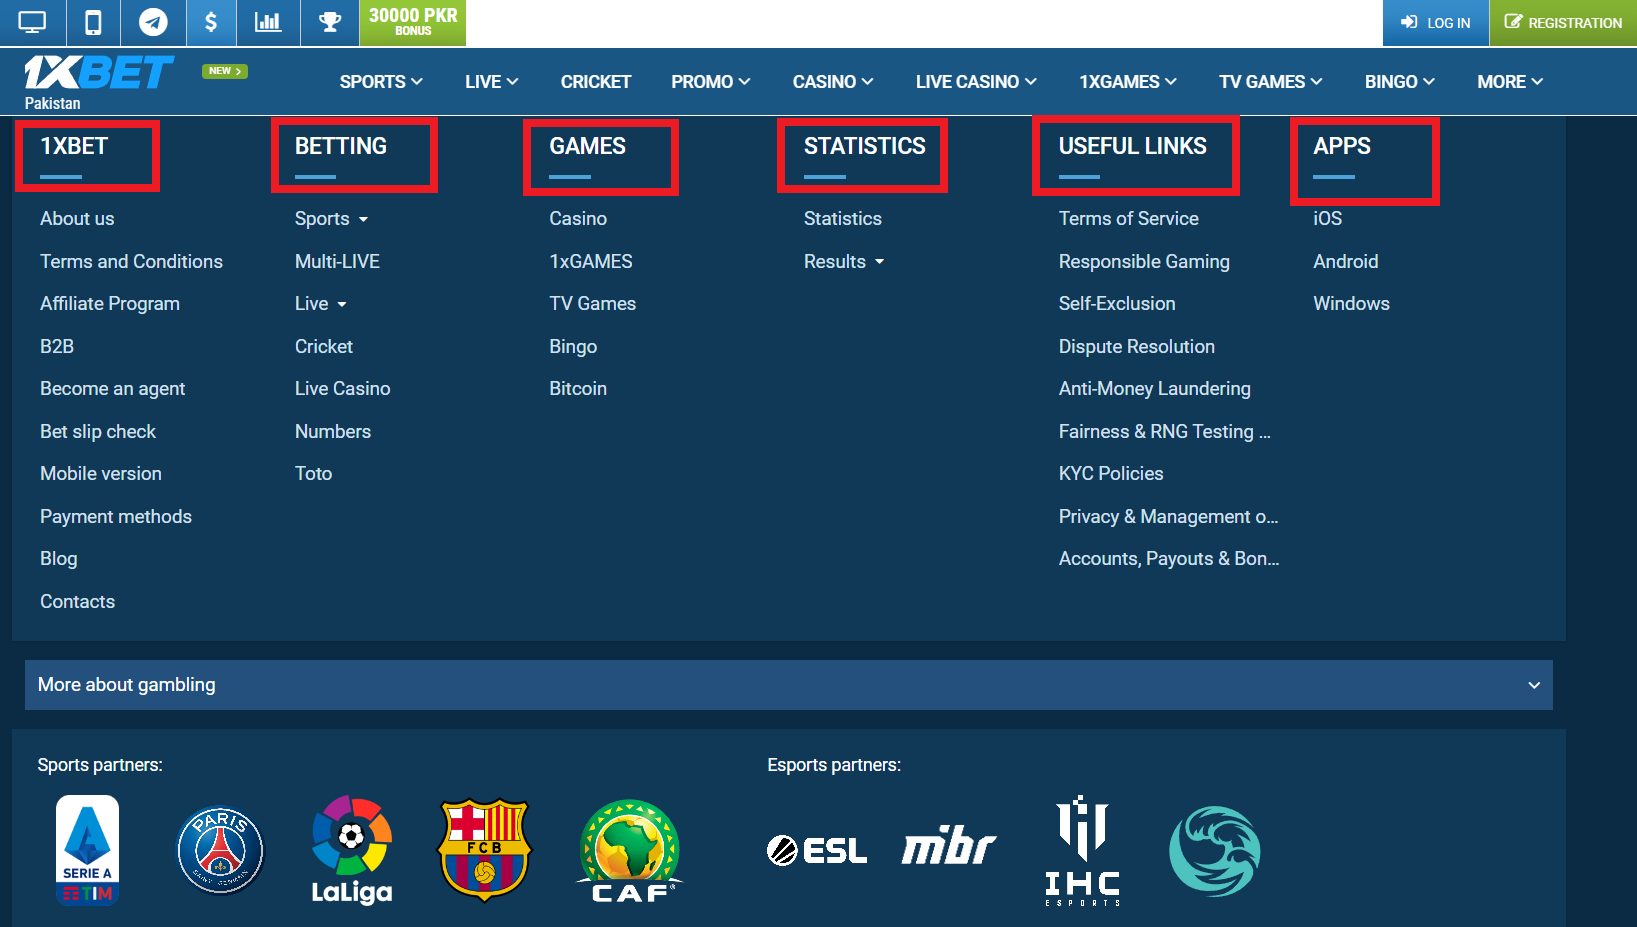Open the mobile app phone icon

[x=93, y=22]
